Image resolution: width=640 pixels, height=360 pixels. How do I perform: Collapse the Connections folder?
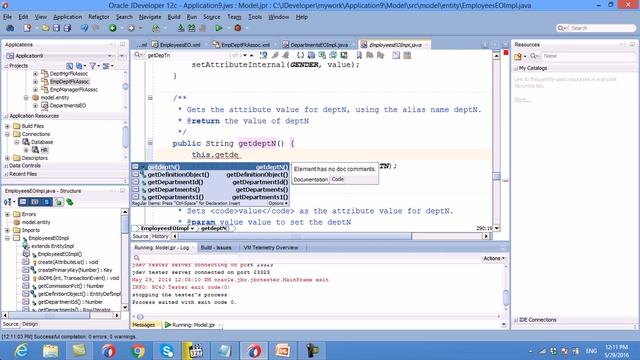pos(7,134)
